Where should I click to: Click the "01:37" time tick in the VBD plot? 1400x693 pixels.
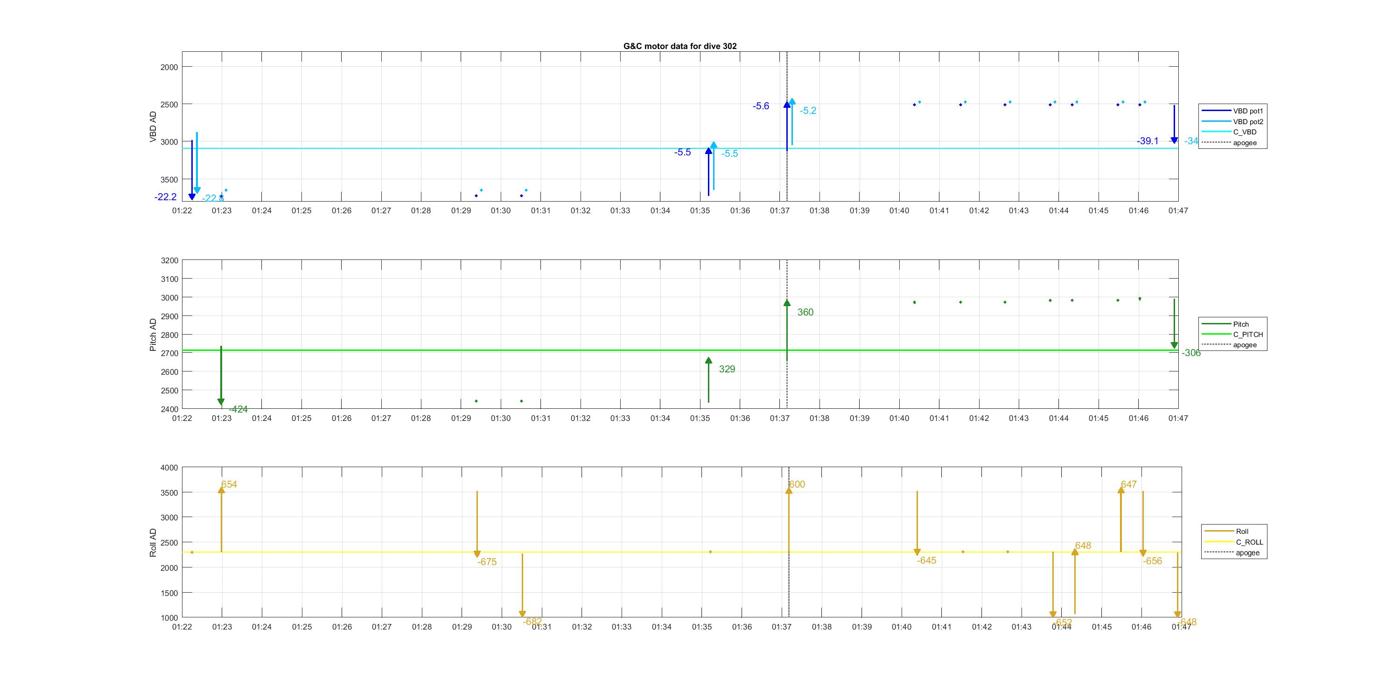[780, 211]
